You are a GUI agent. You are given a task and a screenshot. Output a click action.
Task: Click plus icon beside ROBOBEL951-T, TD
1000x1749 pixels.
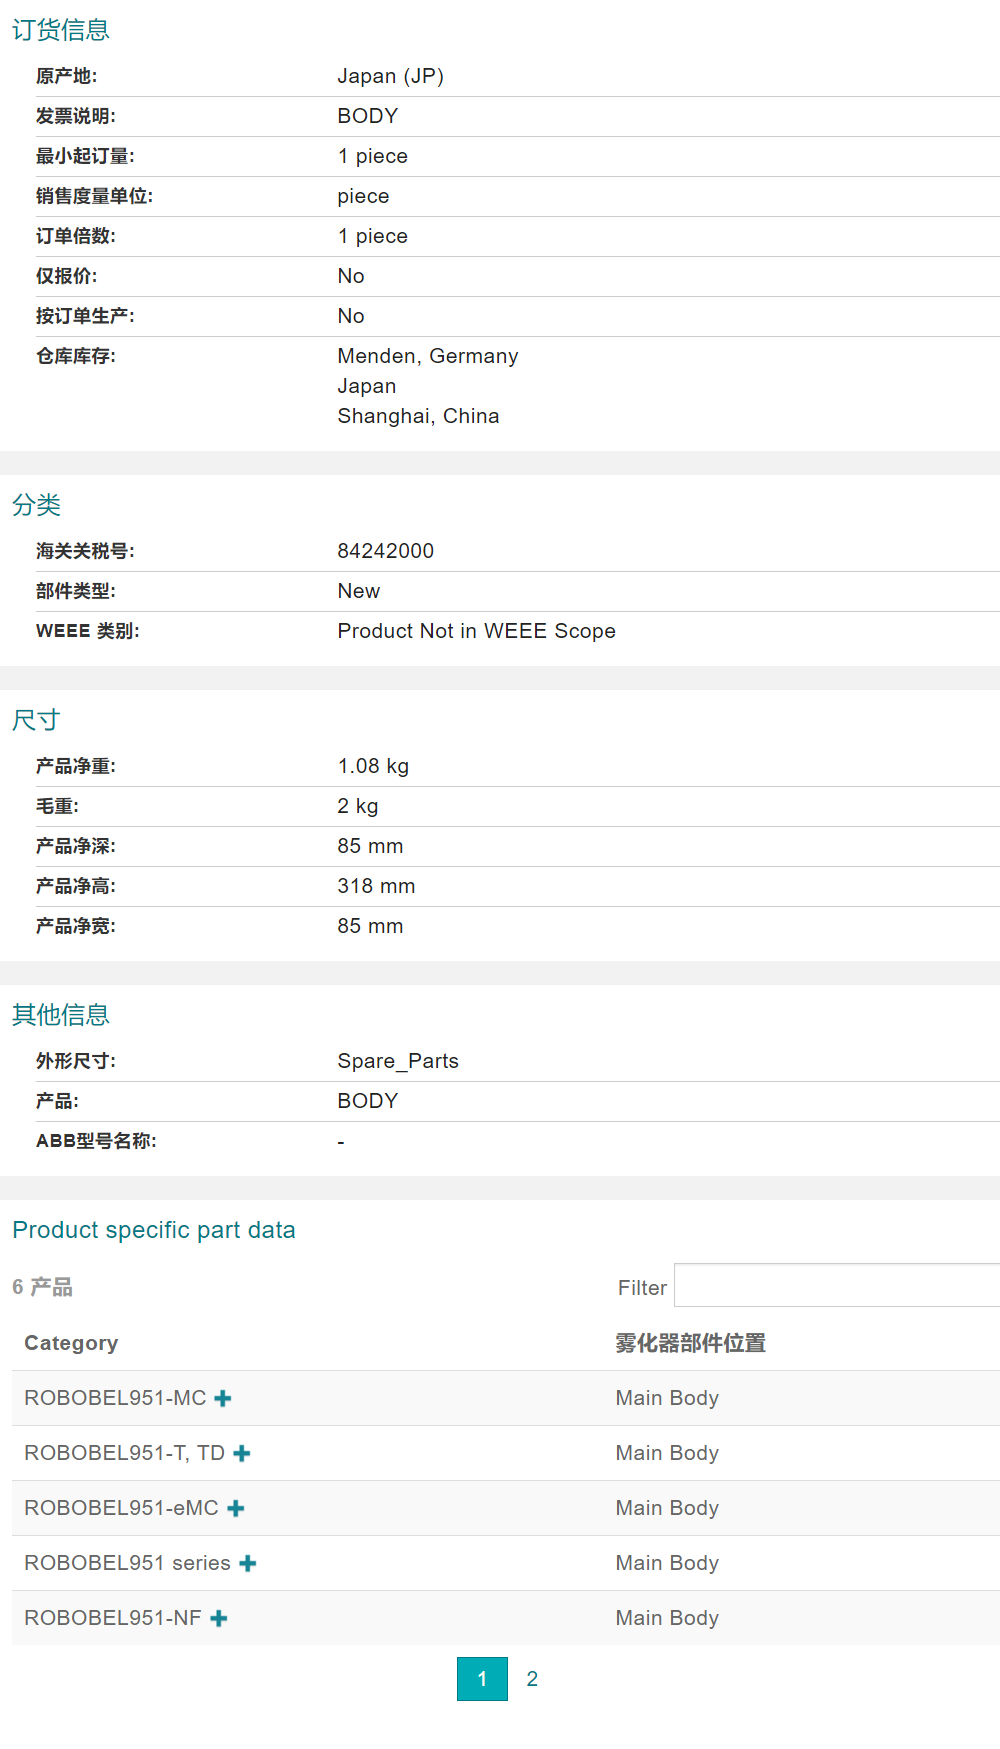coord(241,1454)
